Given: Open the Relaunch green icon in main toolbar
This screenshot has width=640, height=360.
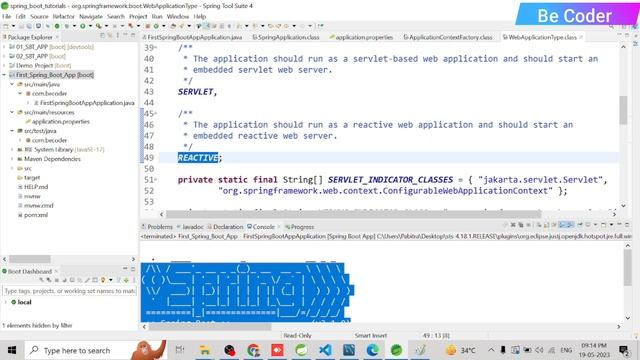Looking at the screenshot, I should point(156,26).
